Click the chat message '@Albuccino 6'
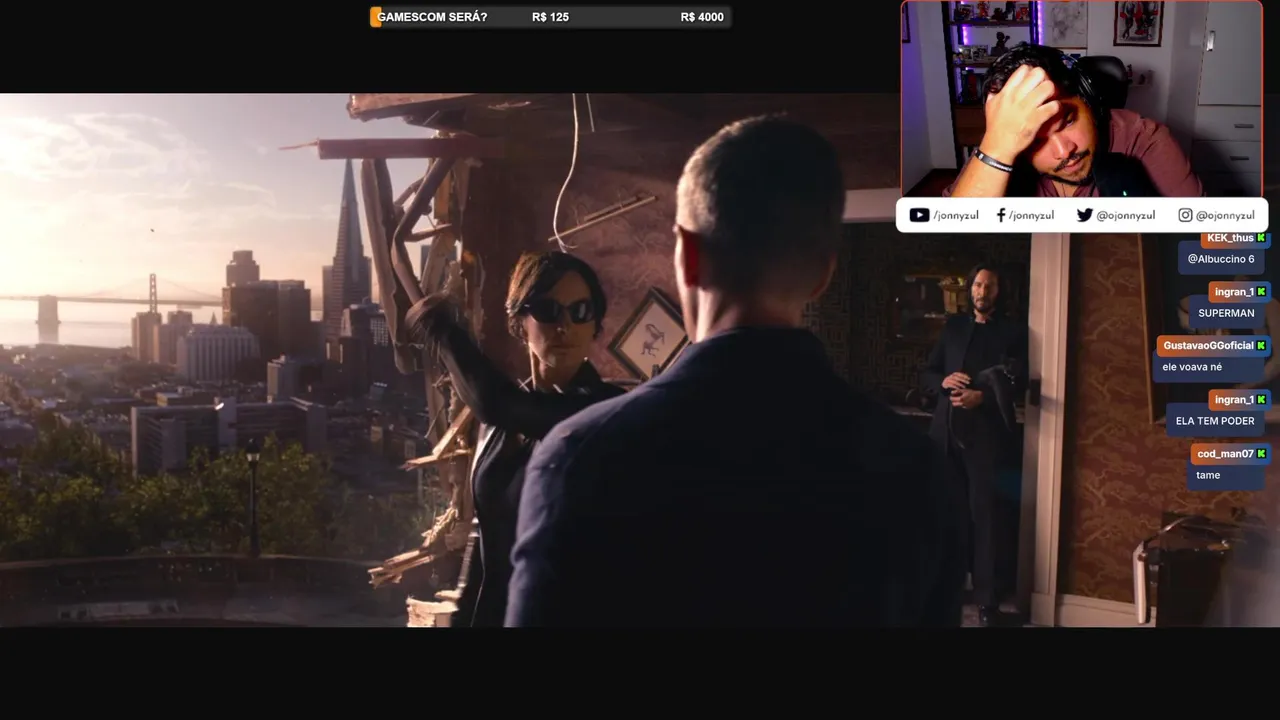The height and width of the screenshot is (720, 1280). pyautogui.click(x=1220, y=259)
